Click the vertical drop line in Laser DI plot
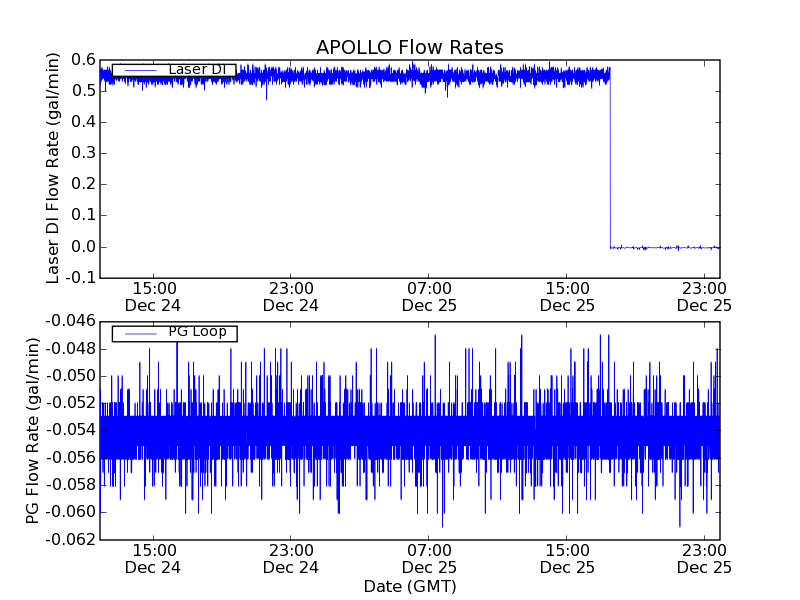 click(610, 163)
